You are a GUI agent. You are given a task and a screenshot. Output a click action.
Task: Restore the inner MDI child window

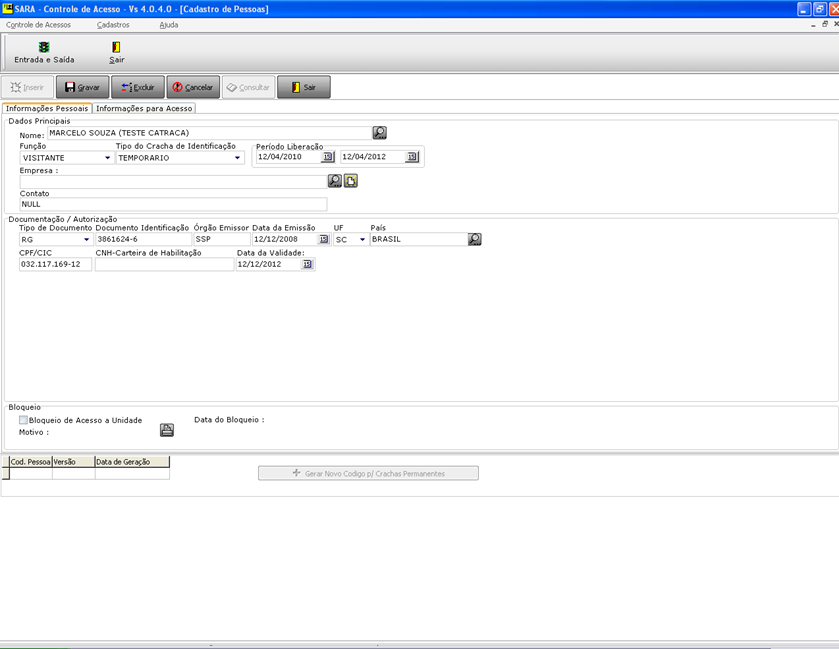click(x=825, y=24)
